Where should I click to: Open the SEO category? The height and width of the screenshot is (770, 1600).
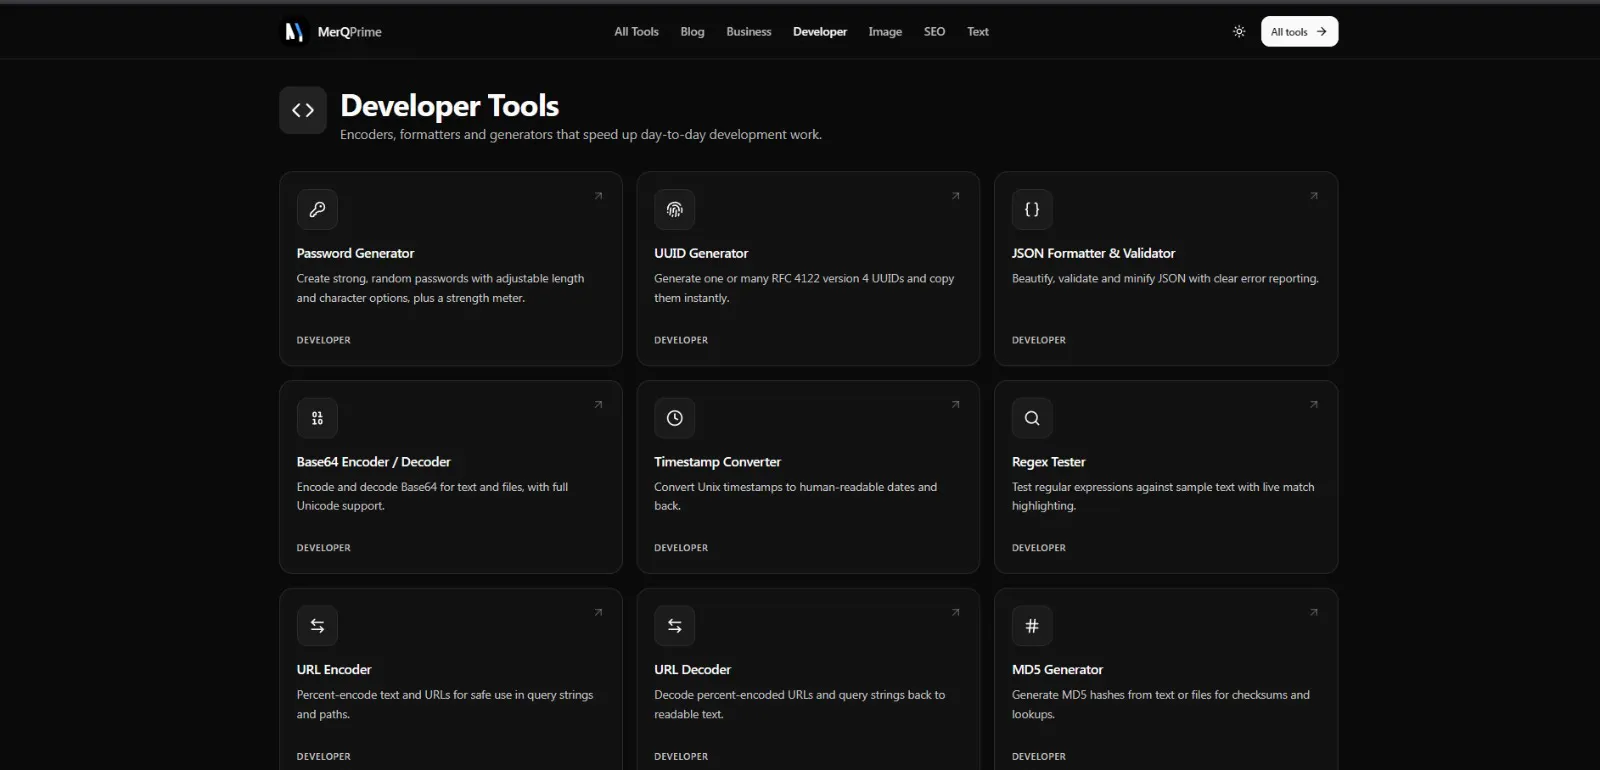[x=934, y=32]
